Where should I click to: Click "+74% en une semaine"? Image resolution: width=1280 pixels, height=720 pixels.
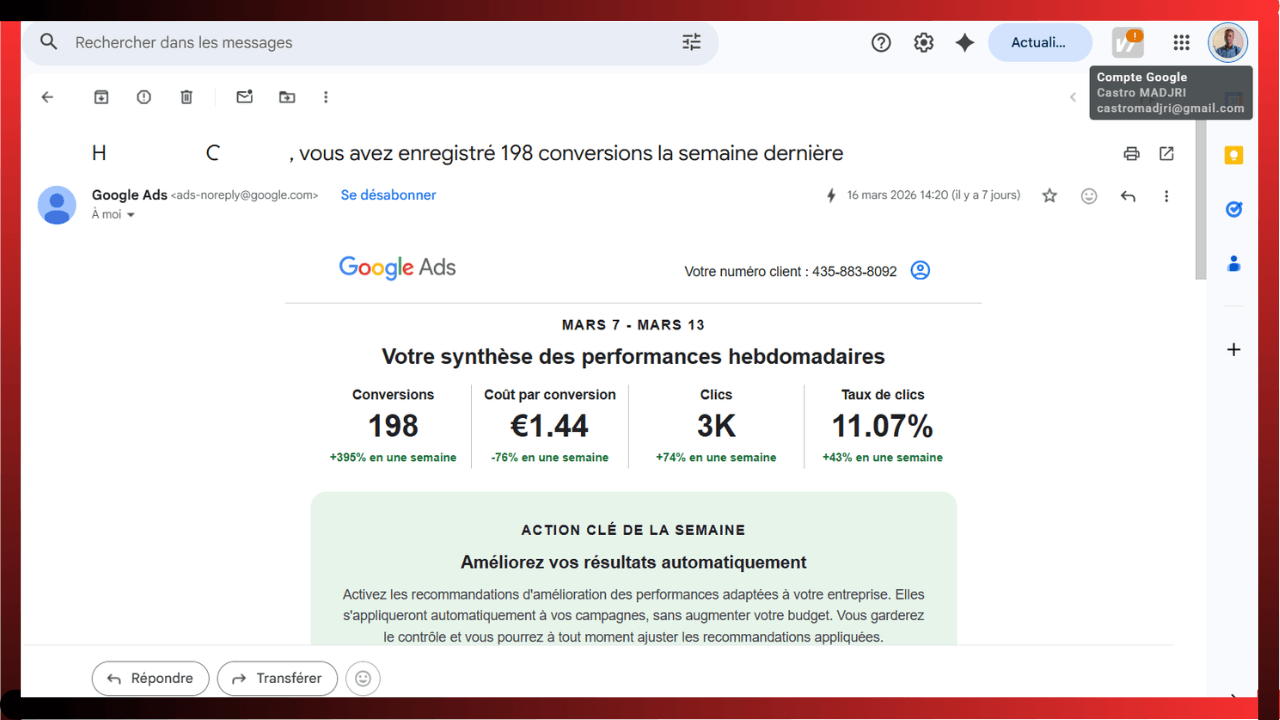point(716,457)
